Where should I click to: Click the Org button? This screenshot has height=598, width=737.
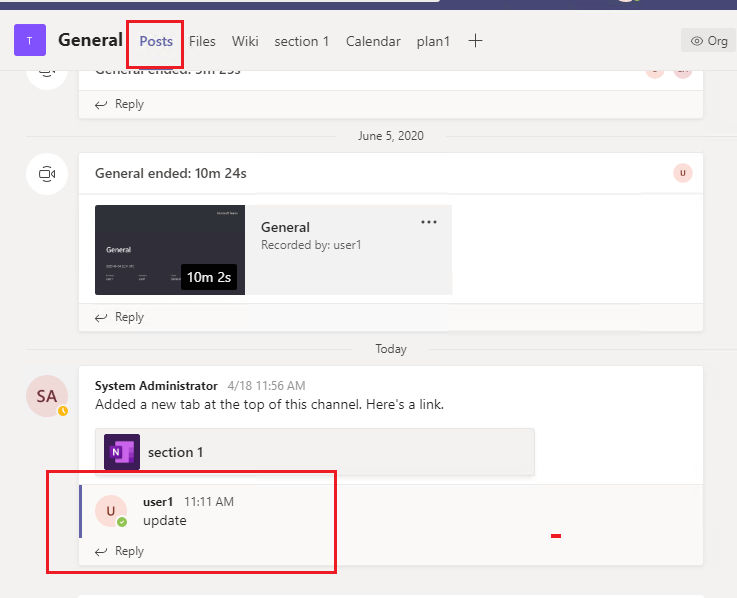pyautogui.click(x=709, y=41)
